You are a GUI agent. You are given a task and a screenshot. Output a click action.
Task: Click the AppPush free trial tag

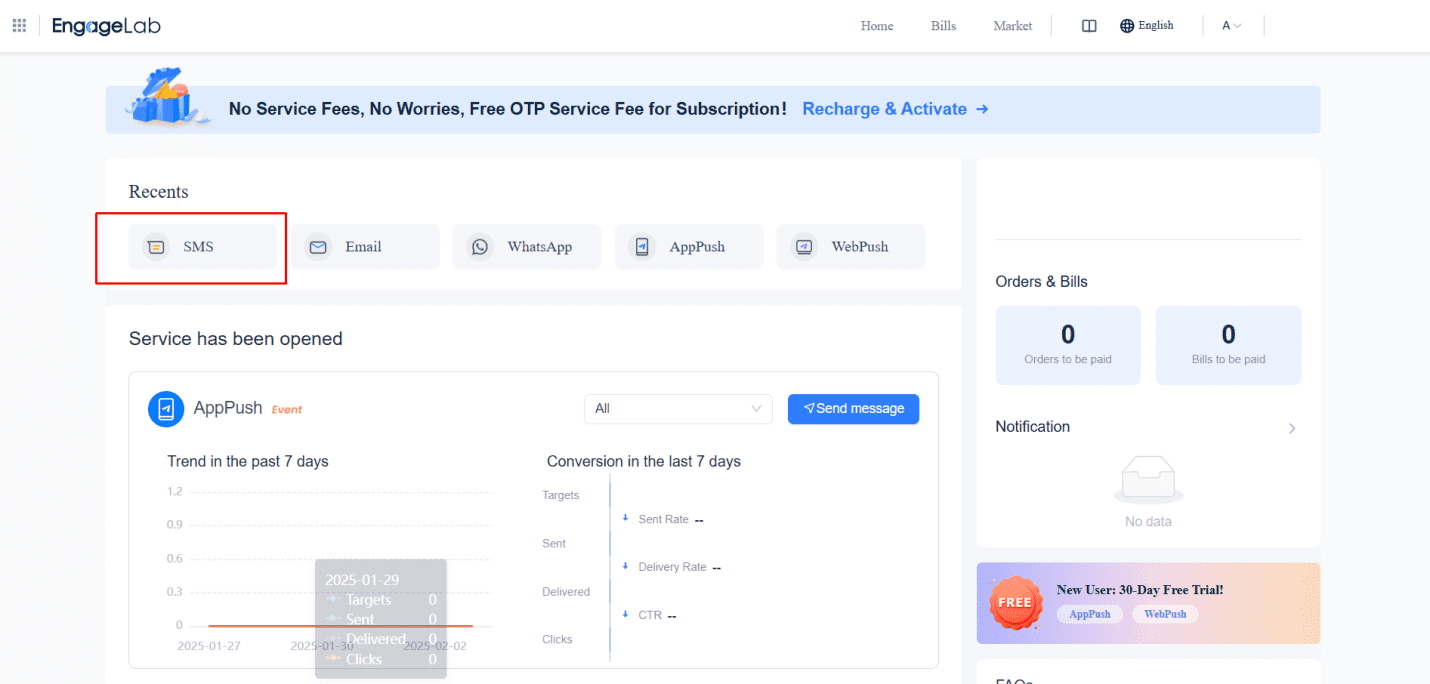coord(1090,614)
